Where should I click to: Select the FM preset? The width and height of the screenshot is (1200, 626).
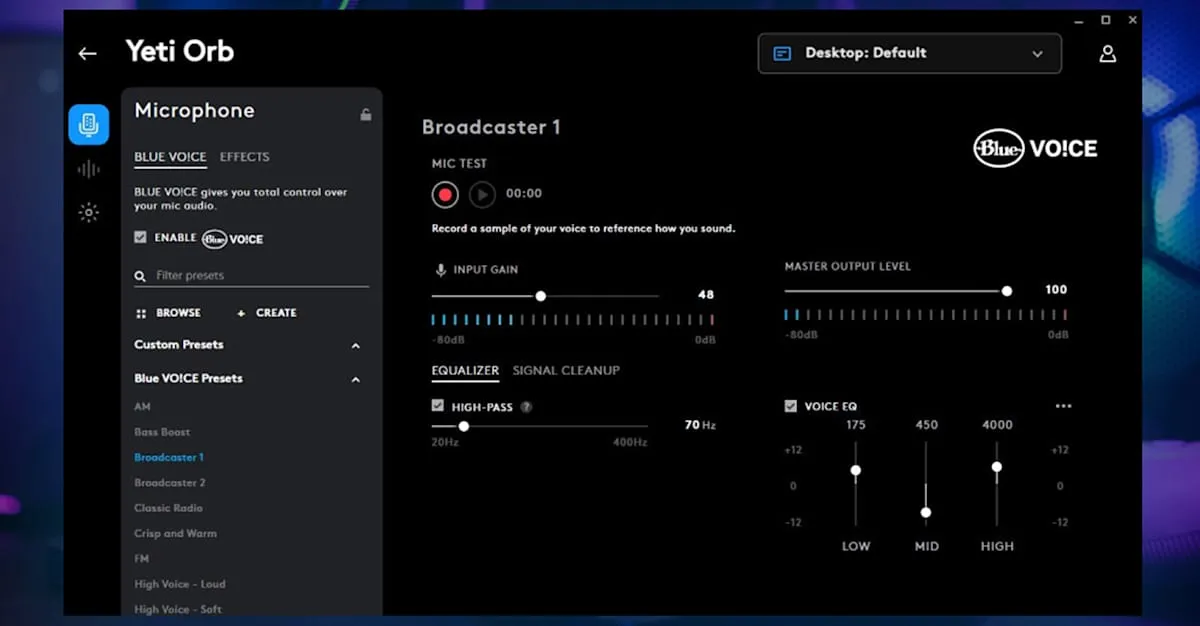coord(141,559)
